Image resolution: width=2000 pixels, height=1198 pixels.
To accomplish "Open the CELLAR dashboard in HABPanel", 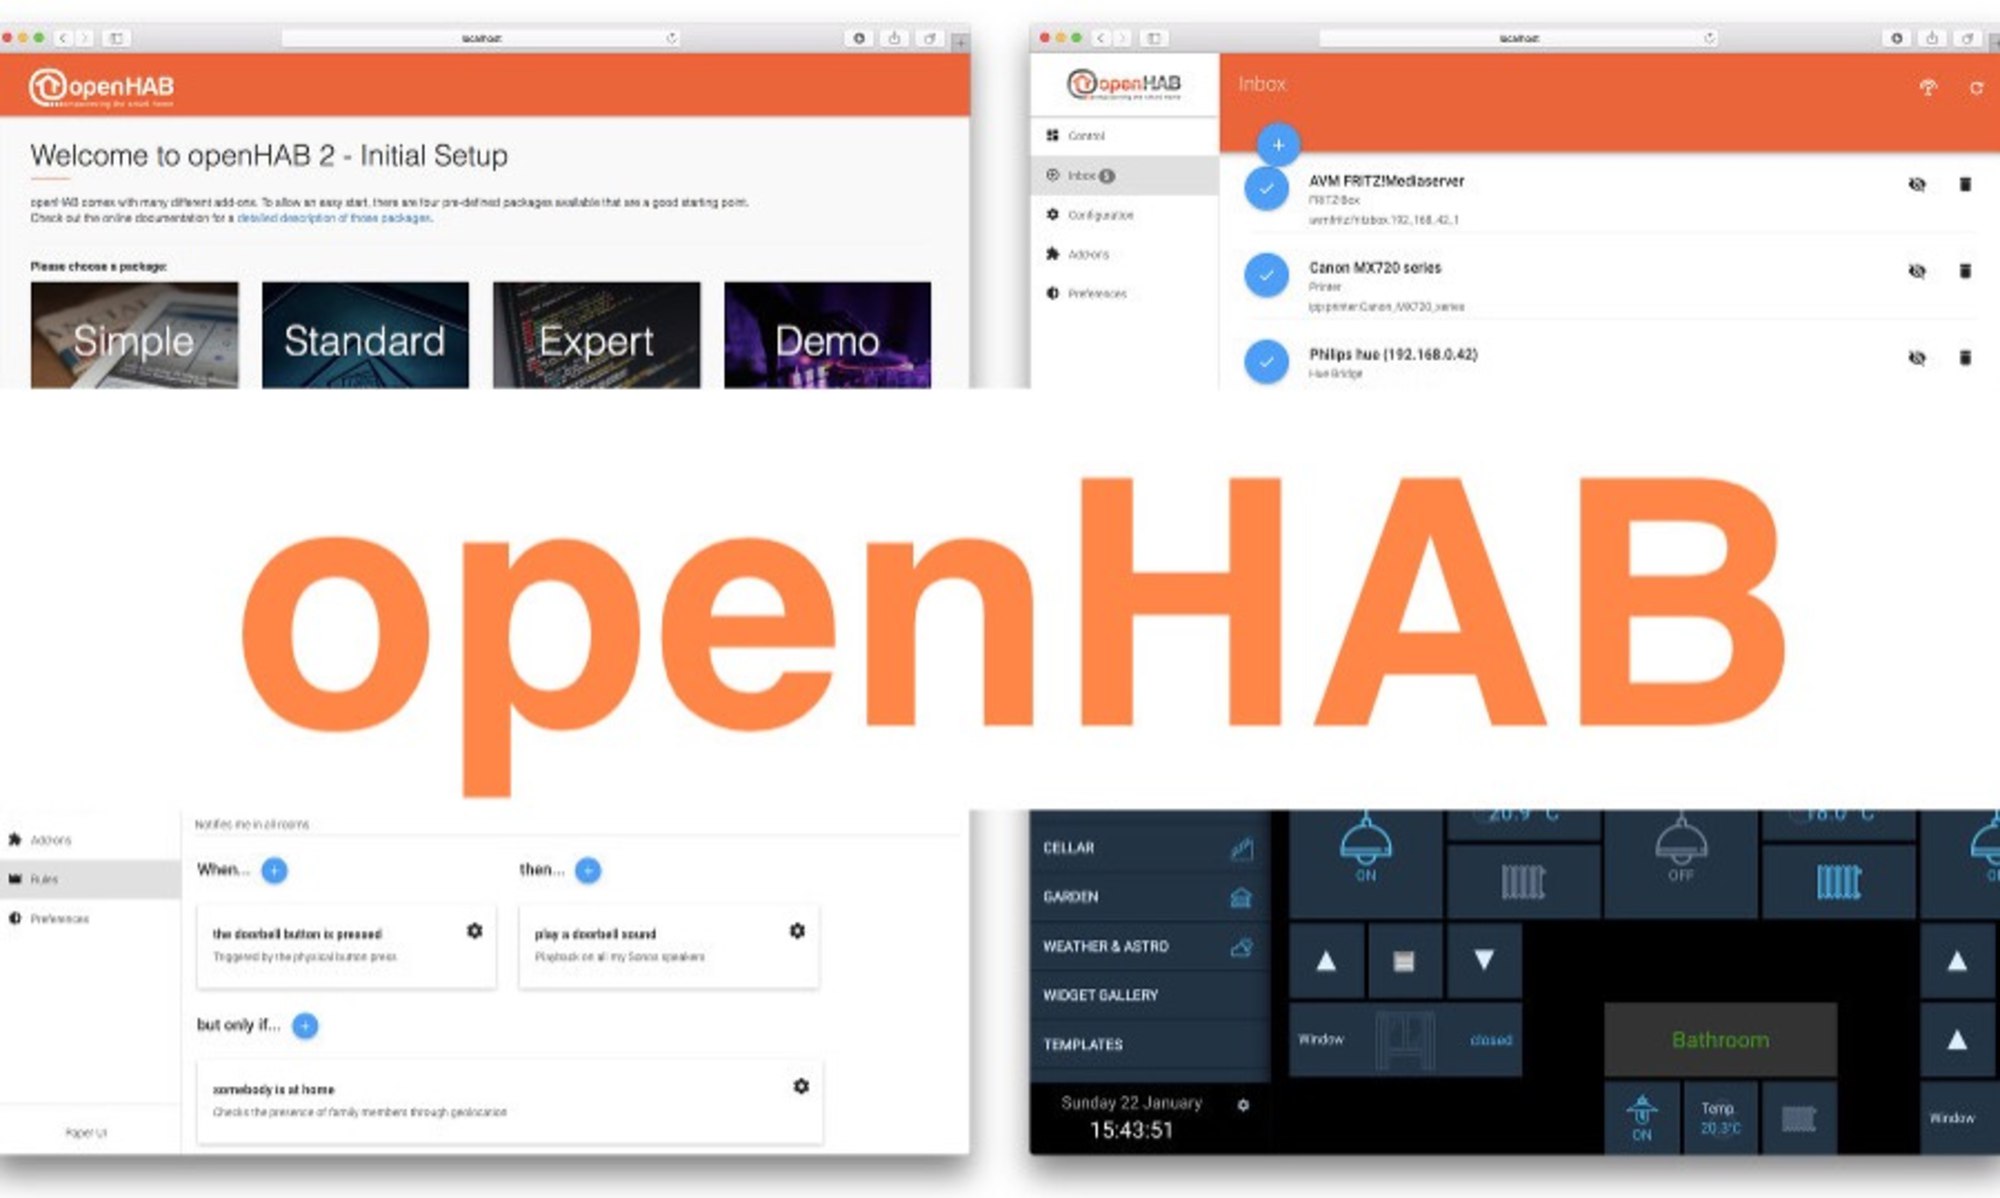I will pos(1149,848).
